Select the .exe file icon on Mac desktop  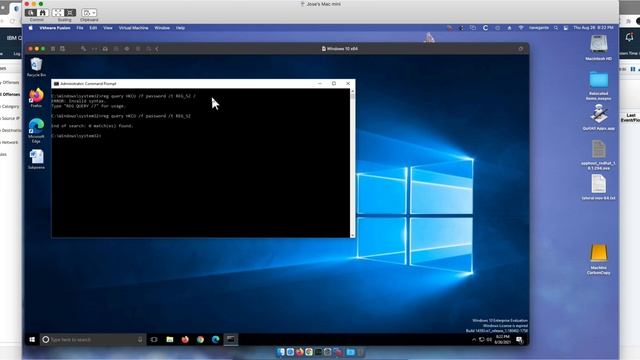click(x=599, y=155)
